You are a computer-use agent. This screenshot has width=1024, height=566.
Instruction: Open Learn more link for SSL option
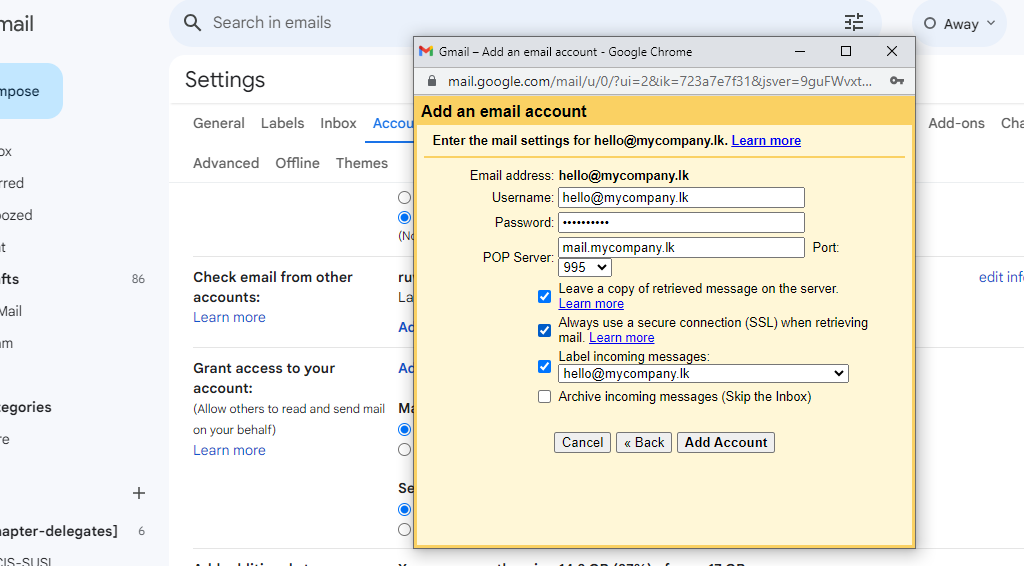622,338
